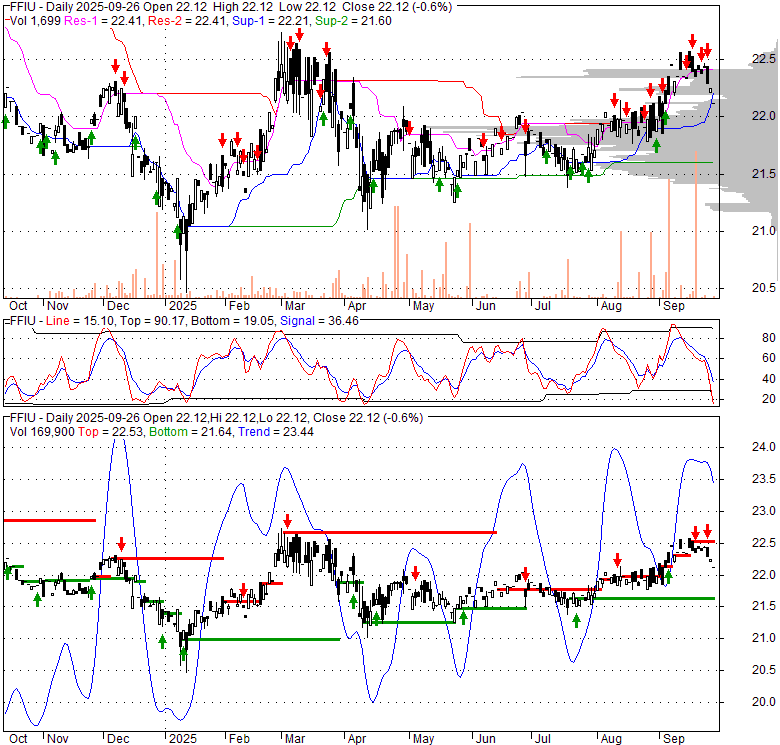Click the 'Bottom = 21.64' label in bottom chart
Image resolution: width=780 pixels, height=745 pixels.
point(191,432)
